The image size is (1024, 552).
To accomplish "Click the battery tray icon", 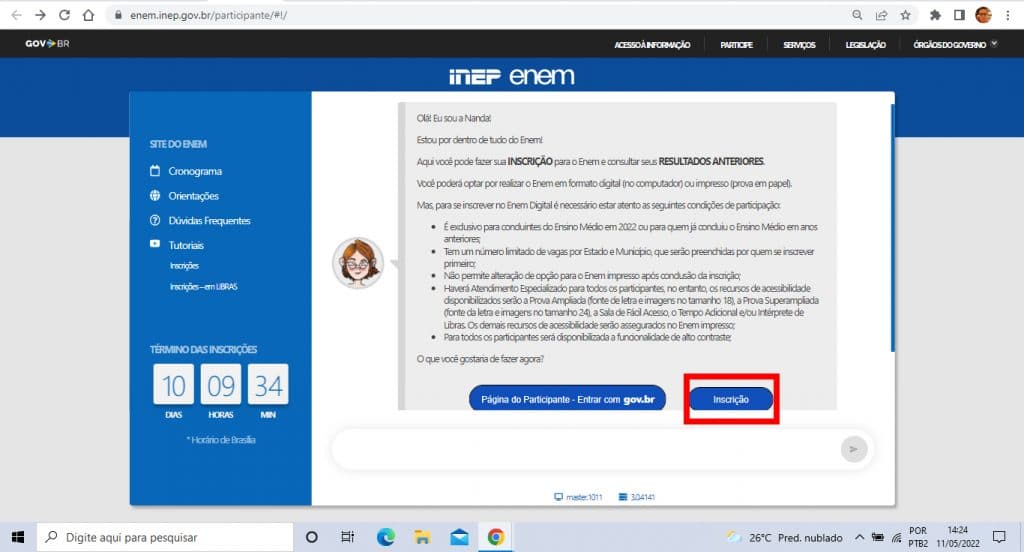I will 878,537.
